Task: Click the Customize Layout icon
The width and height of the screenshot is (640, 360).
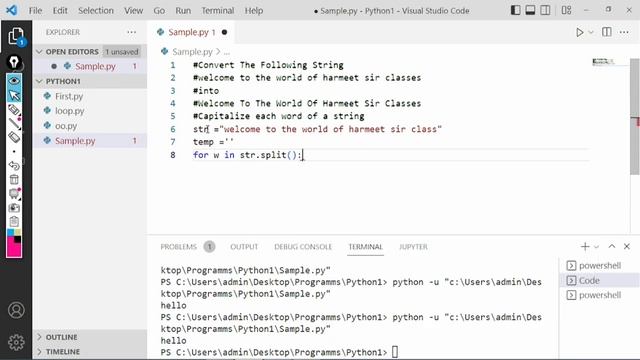Action: (567, 10)
